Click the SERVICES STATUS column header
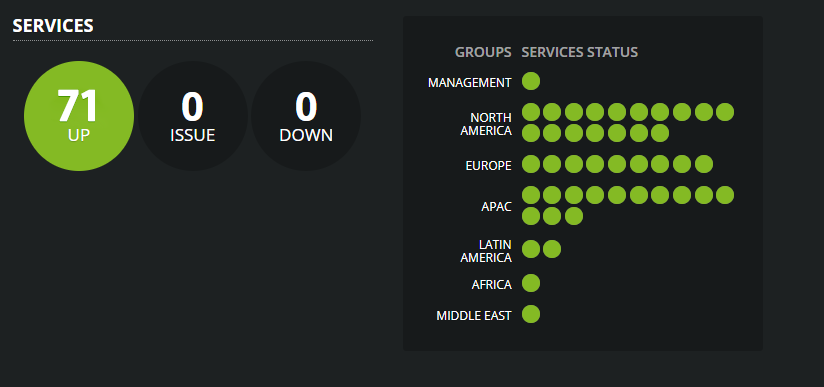 pos(580,52)
